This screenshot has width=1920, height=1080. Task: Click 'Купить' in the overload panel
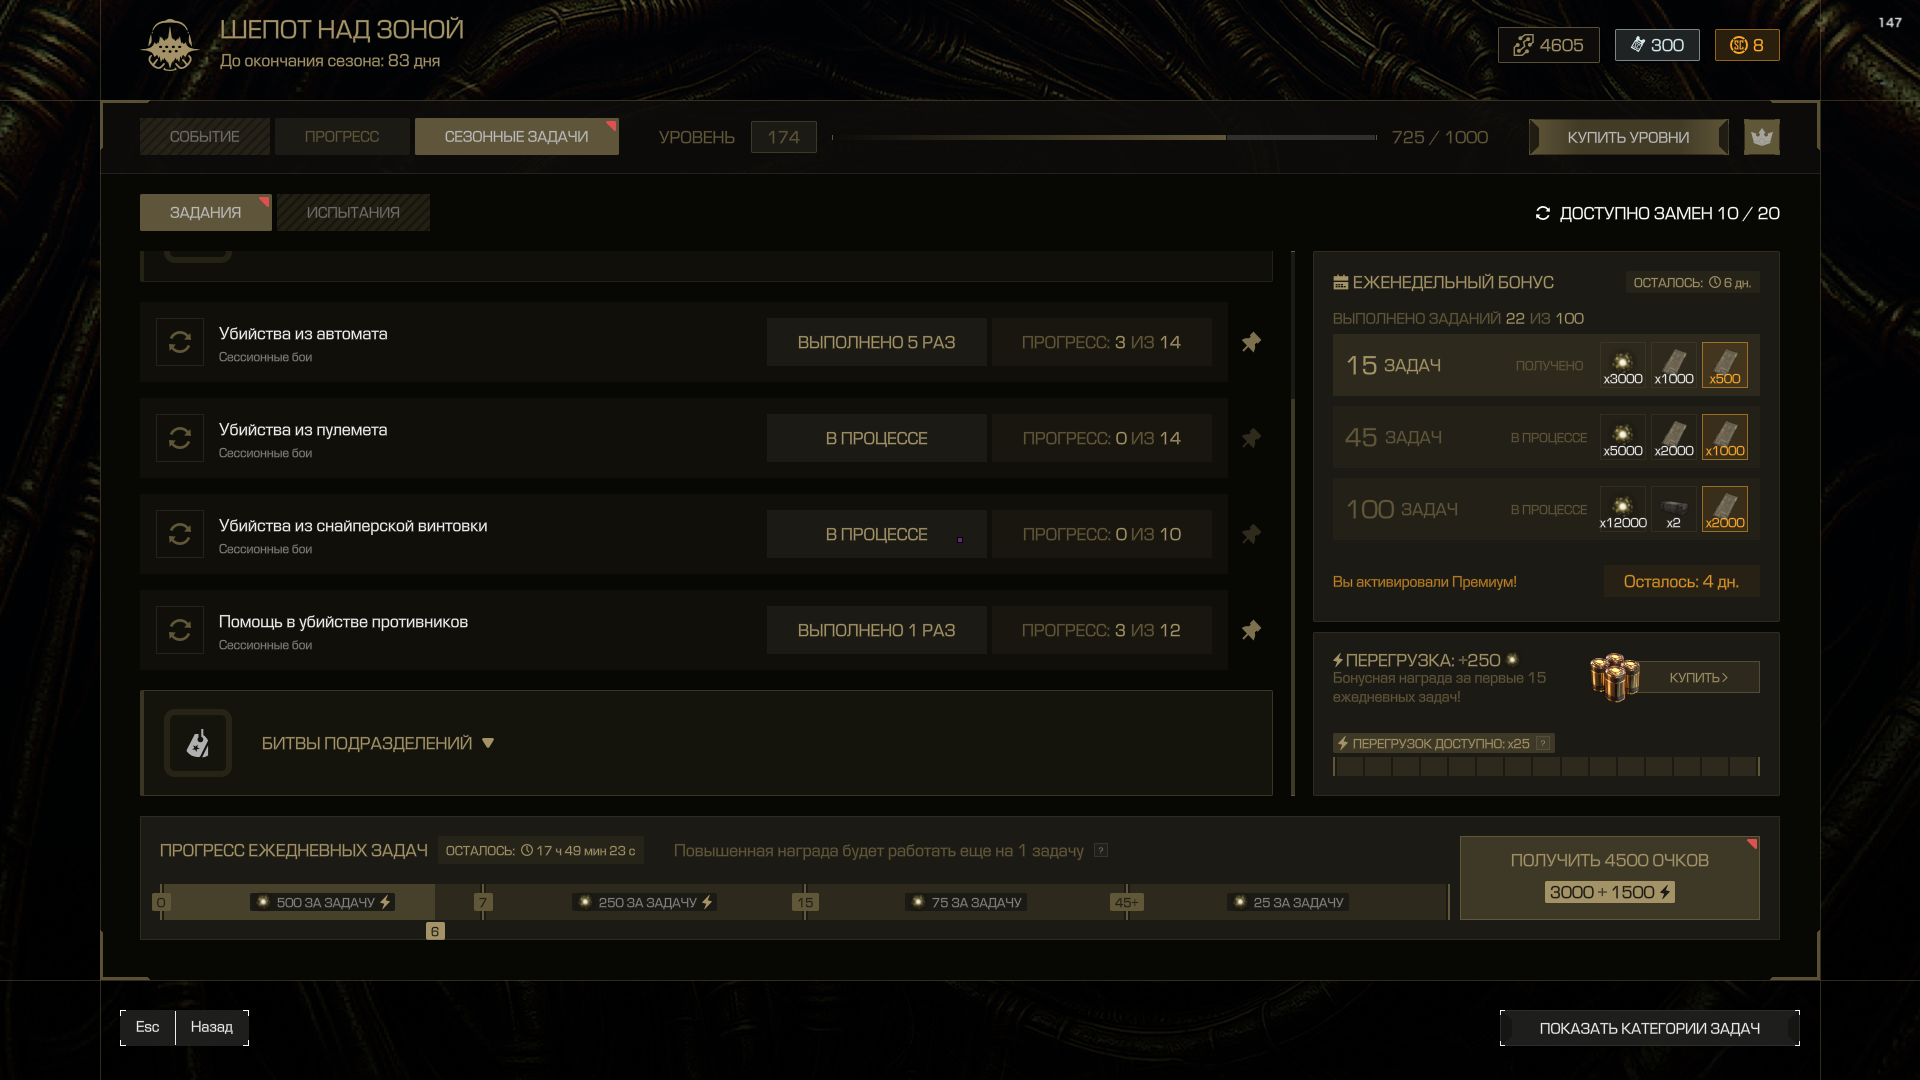point(1698,677)
